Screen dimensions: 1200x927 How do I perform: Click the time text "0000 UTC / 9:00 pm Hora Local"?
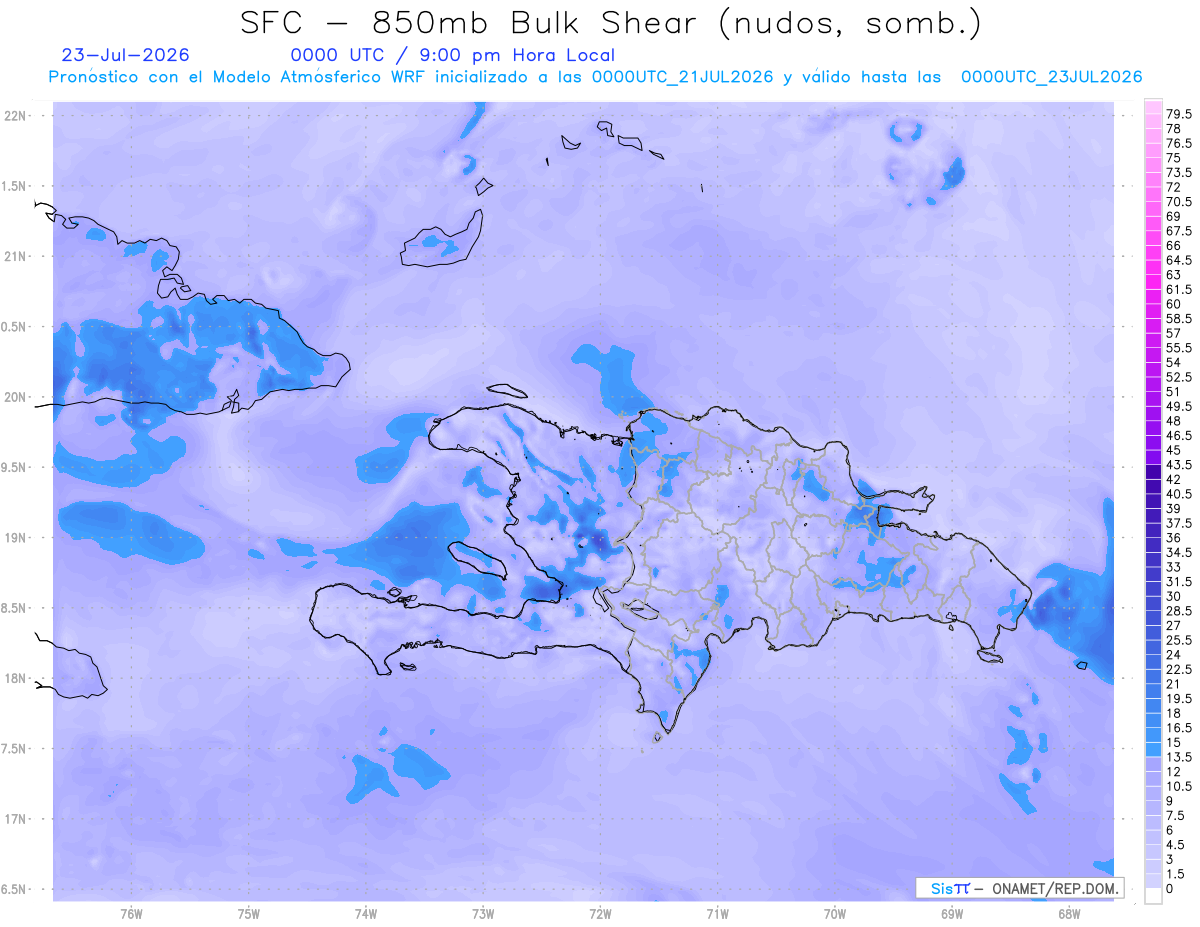pos(452,55)
